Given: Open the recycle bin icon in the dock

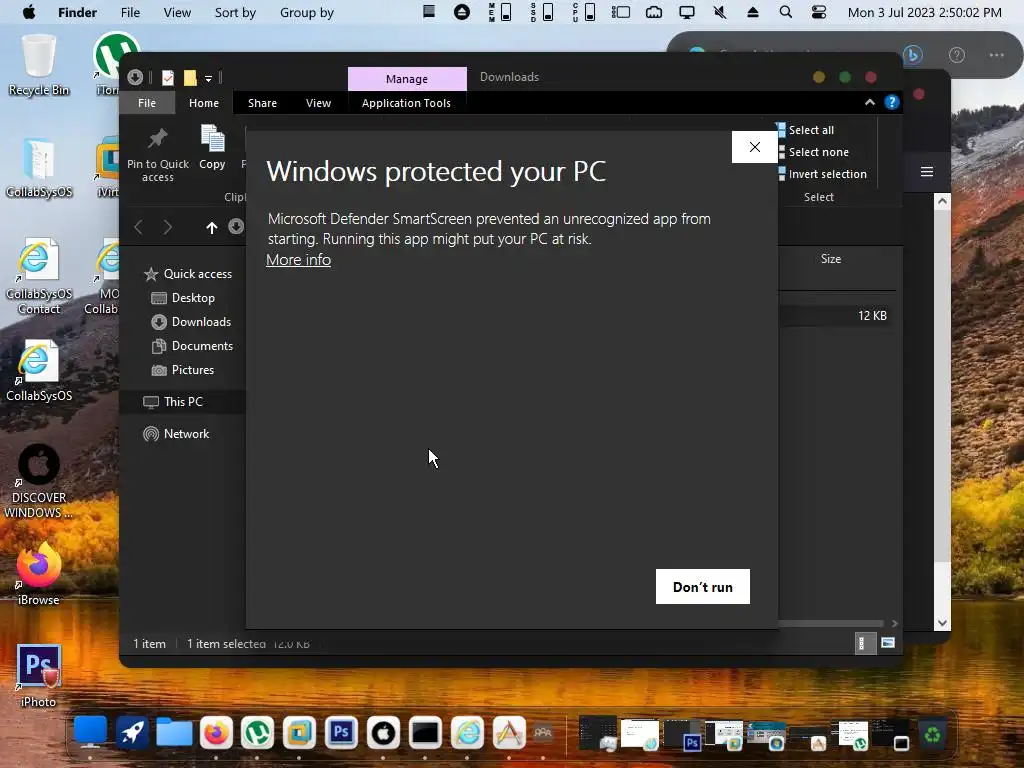Looking at the screenshot, I should click(933, 734).
